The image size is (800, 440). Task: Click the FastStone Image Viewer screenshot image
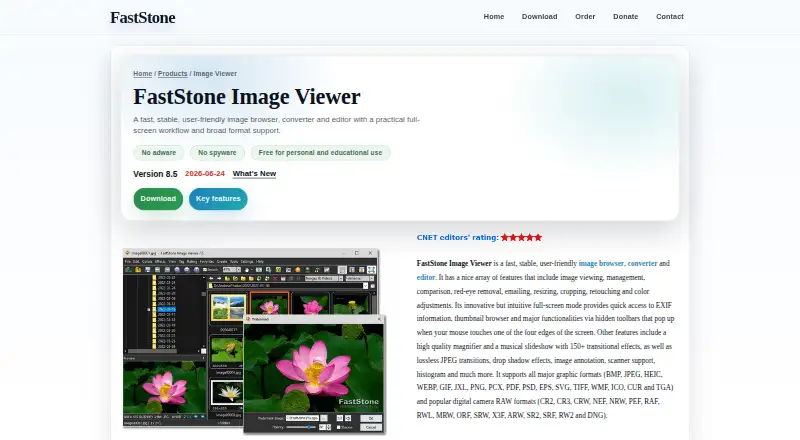coord(254,341)
